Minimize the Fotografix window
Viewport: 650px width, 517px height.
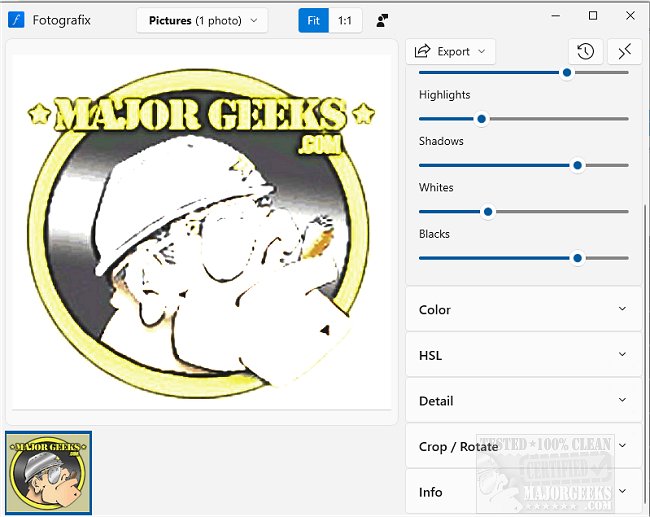pos(555,16)
